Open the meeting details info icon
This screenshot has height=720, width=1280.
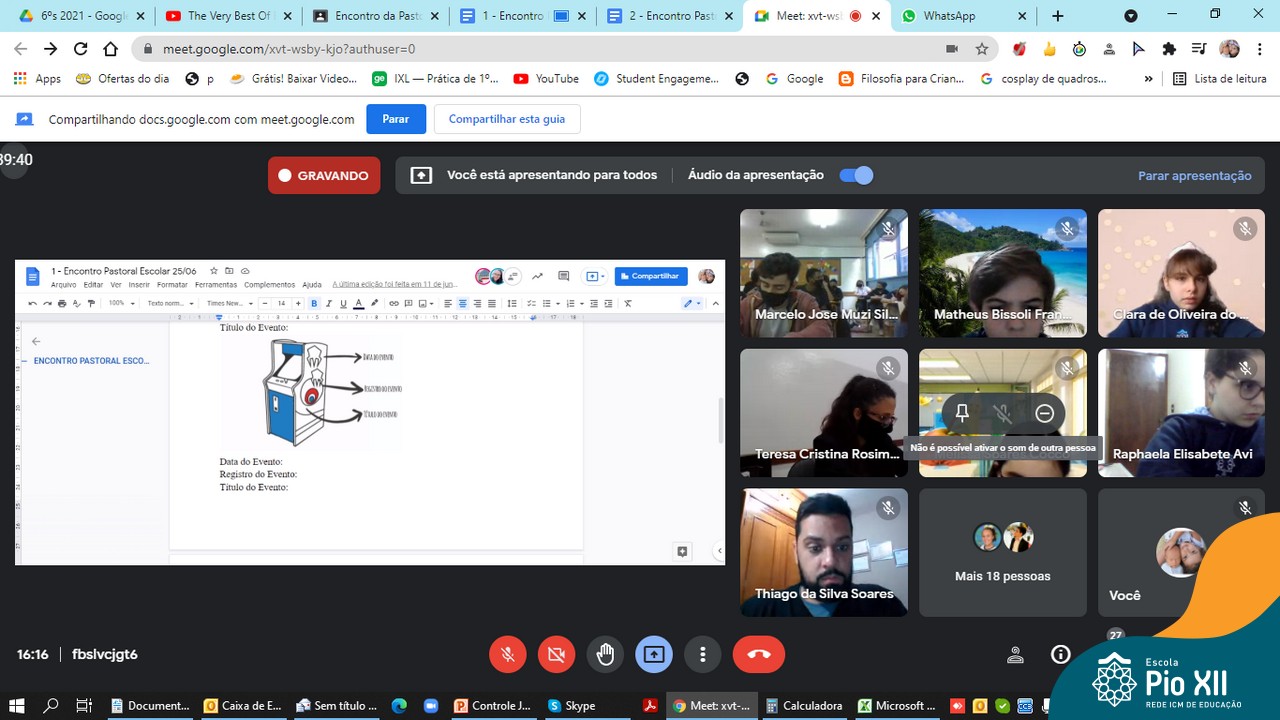coord(1060,654)
